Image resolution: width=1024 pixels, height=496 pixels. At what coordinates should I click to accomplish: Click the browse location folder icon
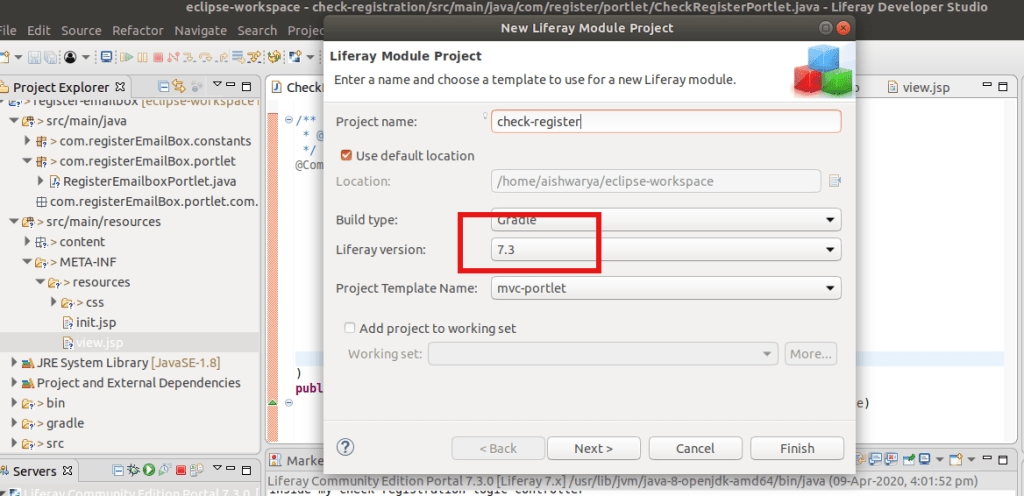coord(834,181)
